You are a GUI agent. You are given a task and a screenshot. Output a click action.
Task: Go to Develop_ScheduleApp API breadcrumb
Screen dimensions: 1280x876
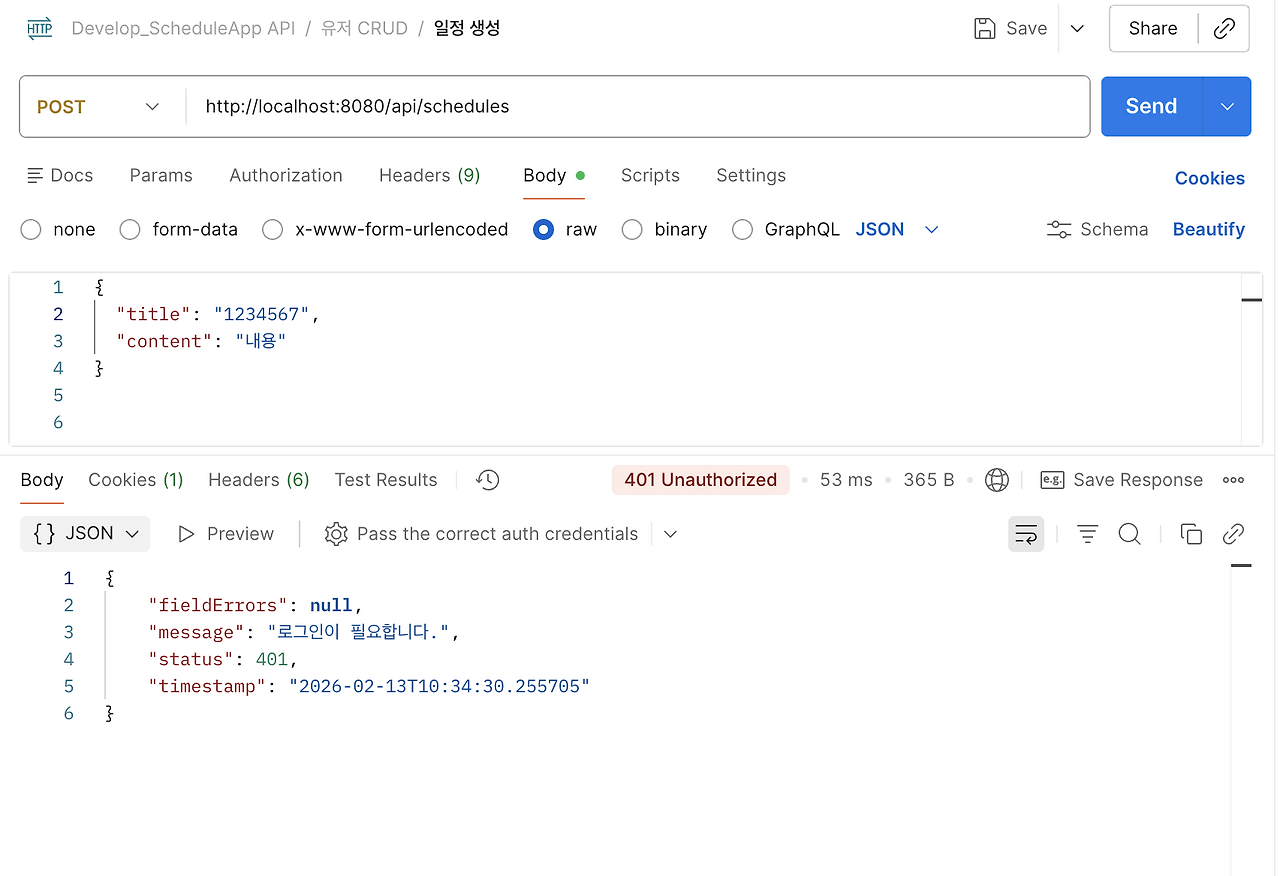[183, 28]
